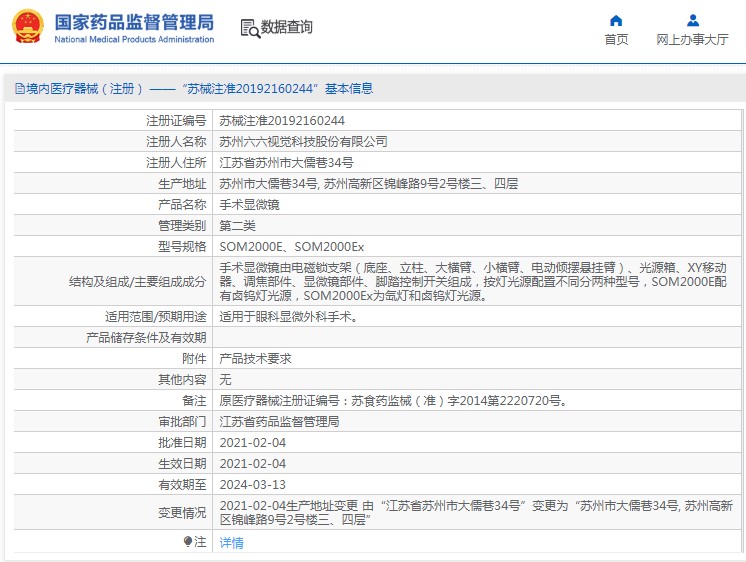Select management category 第二类
The height and width of the screenshot is (562, 746).
237,226
